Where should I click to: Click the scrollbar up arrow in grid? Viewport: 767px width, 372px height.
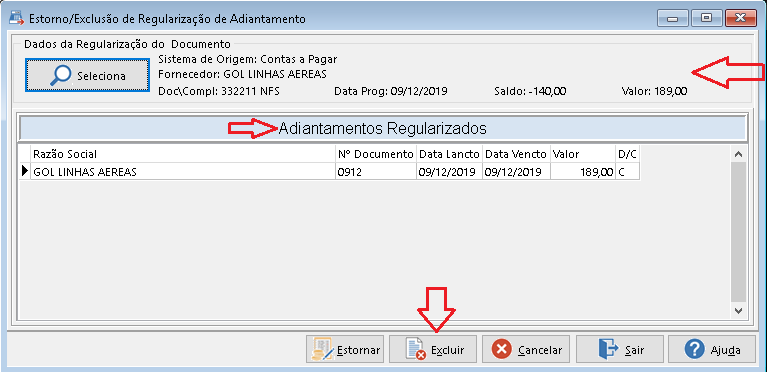click(x=739, y=154)
